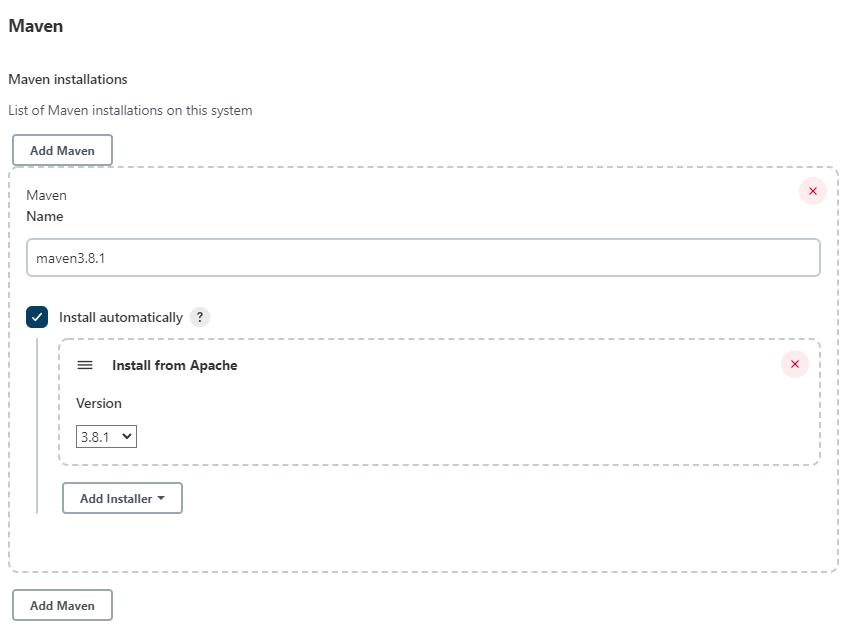Click the Version label text
The width and height of the screenshot is (856, 629).
tap(99, 403)
